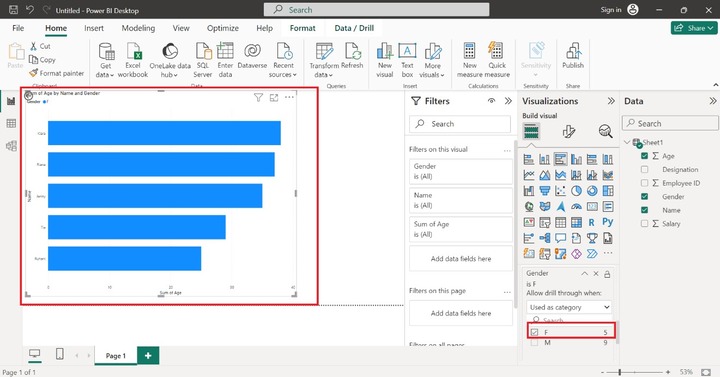Open the File menu

pyautogui.click(x=18, y=28)
